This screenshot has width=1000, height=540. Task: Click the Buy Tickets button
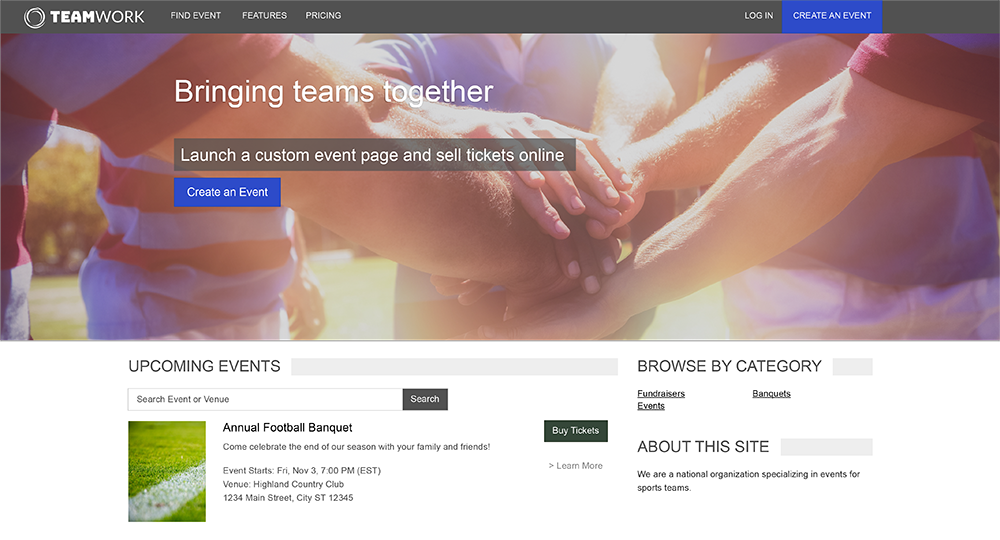click(575, 430)
